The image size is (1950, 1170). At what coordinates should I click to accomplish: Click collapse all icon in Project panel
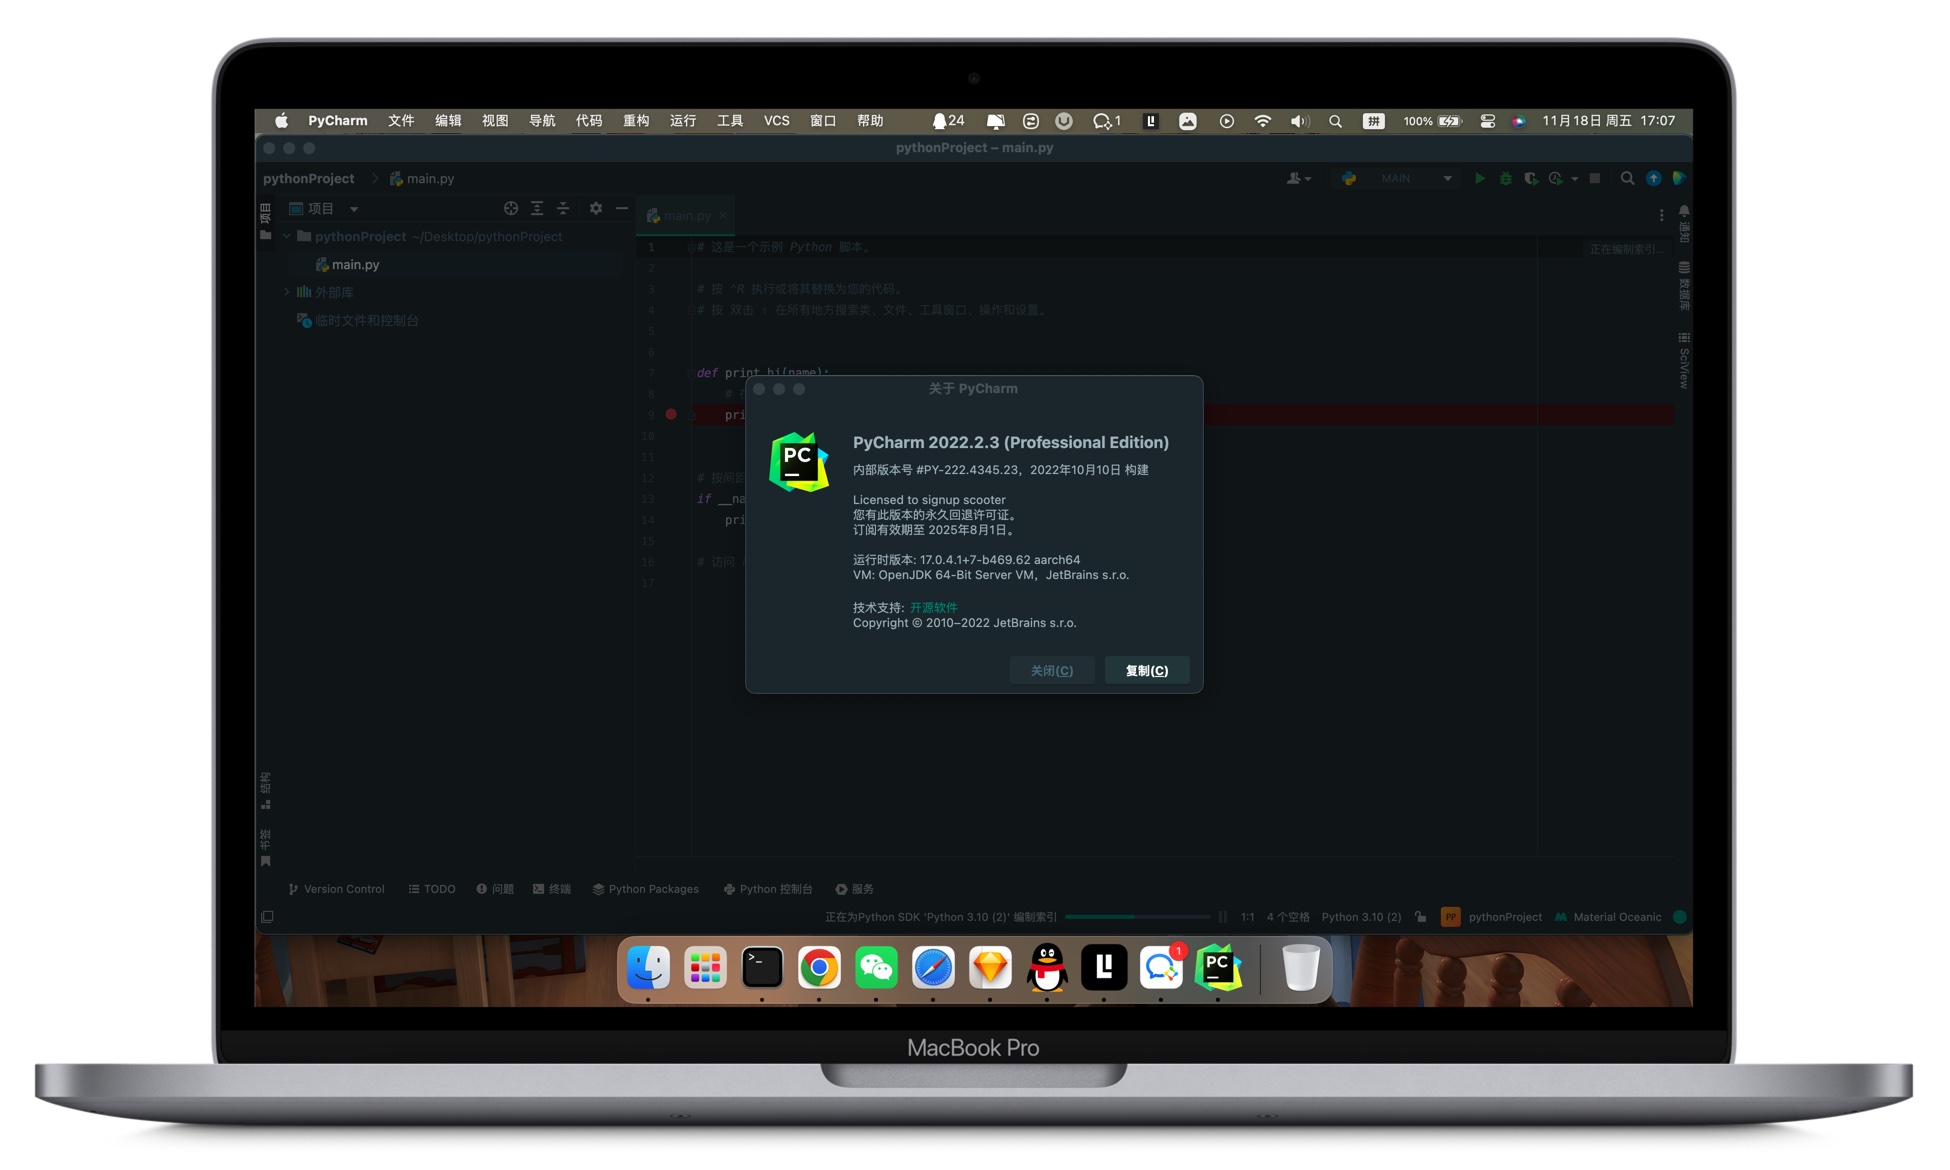point(563,208)
